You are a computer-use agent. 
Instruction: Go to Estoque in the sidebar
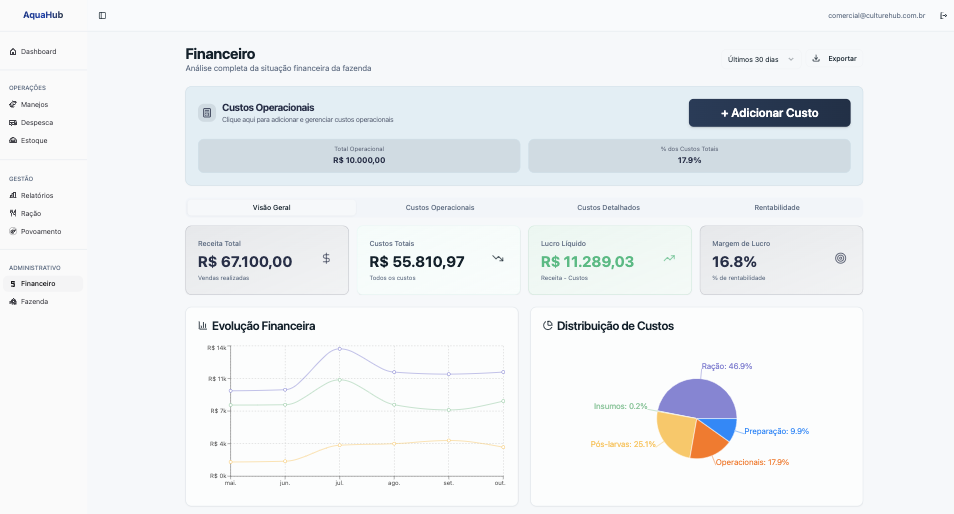point(34,140)
